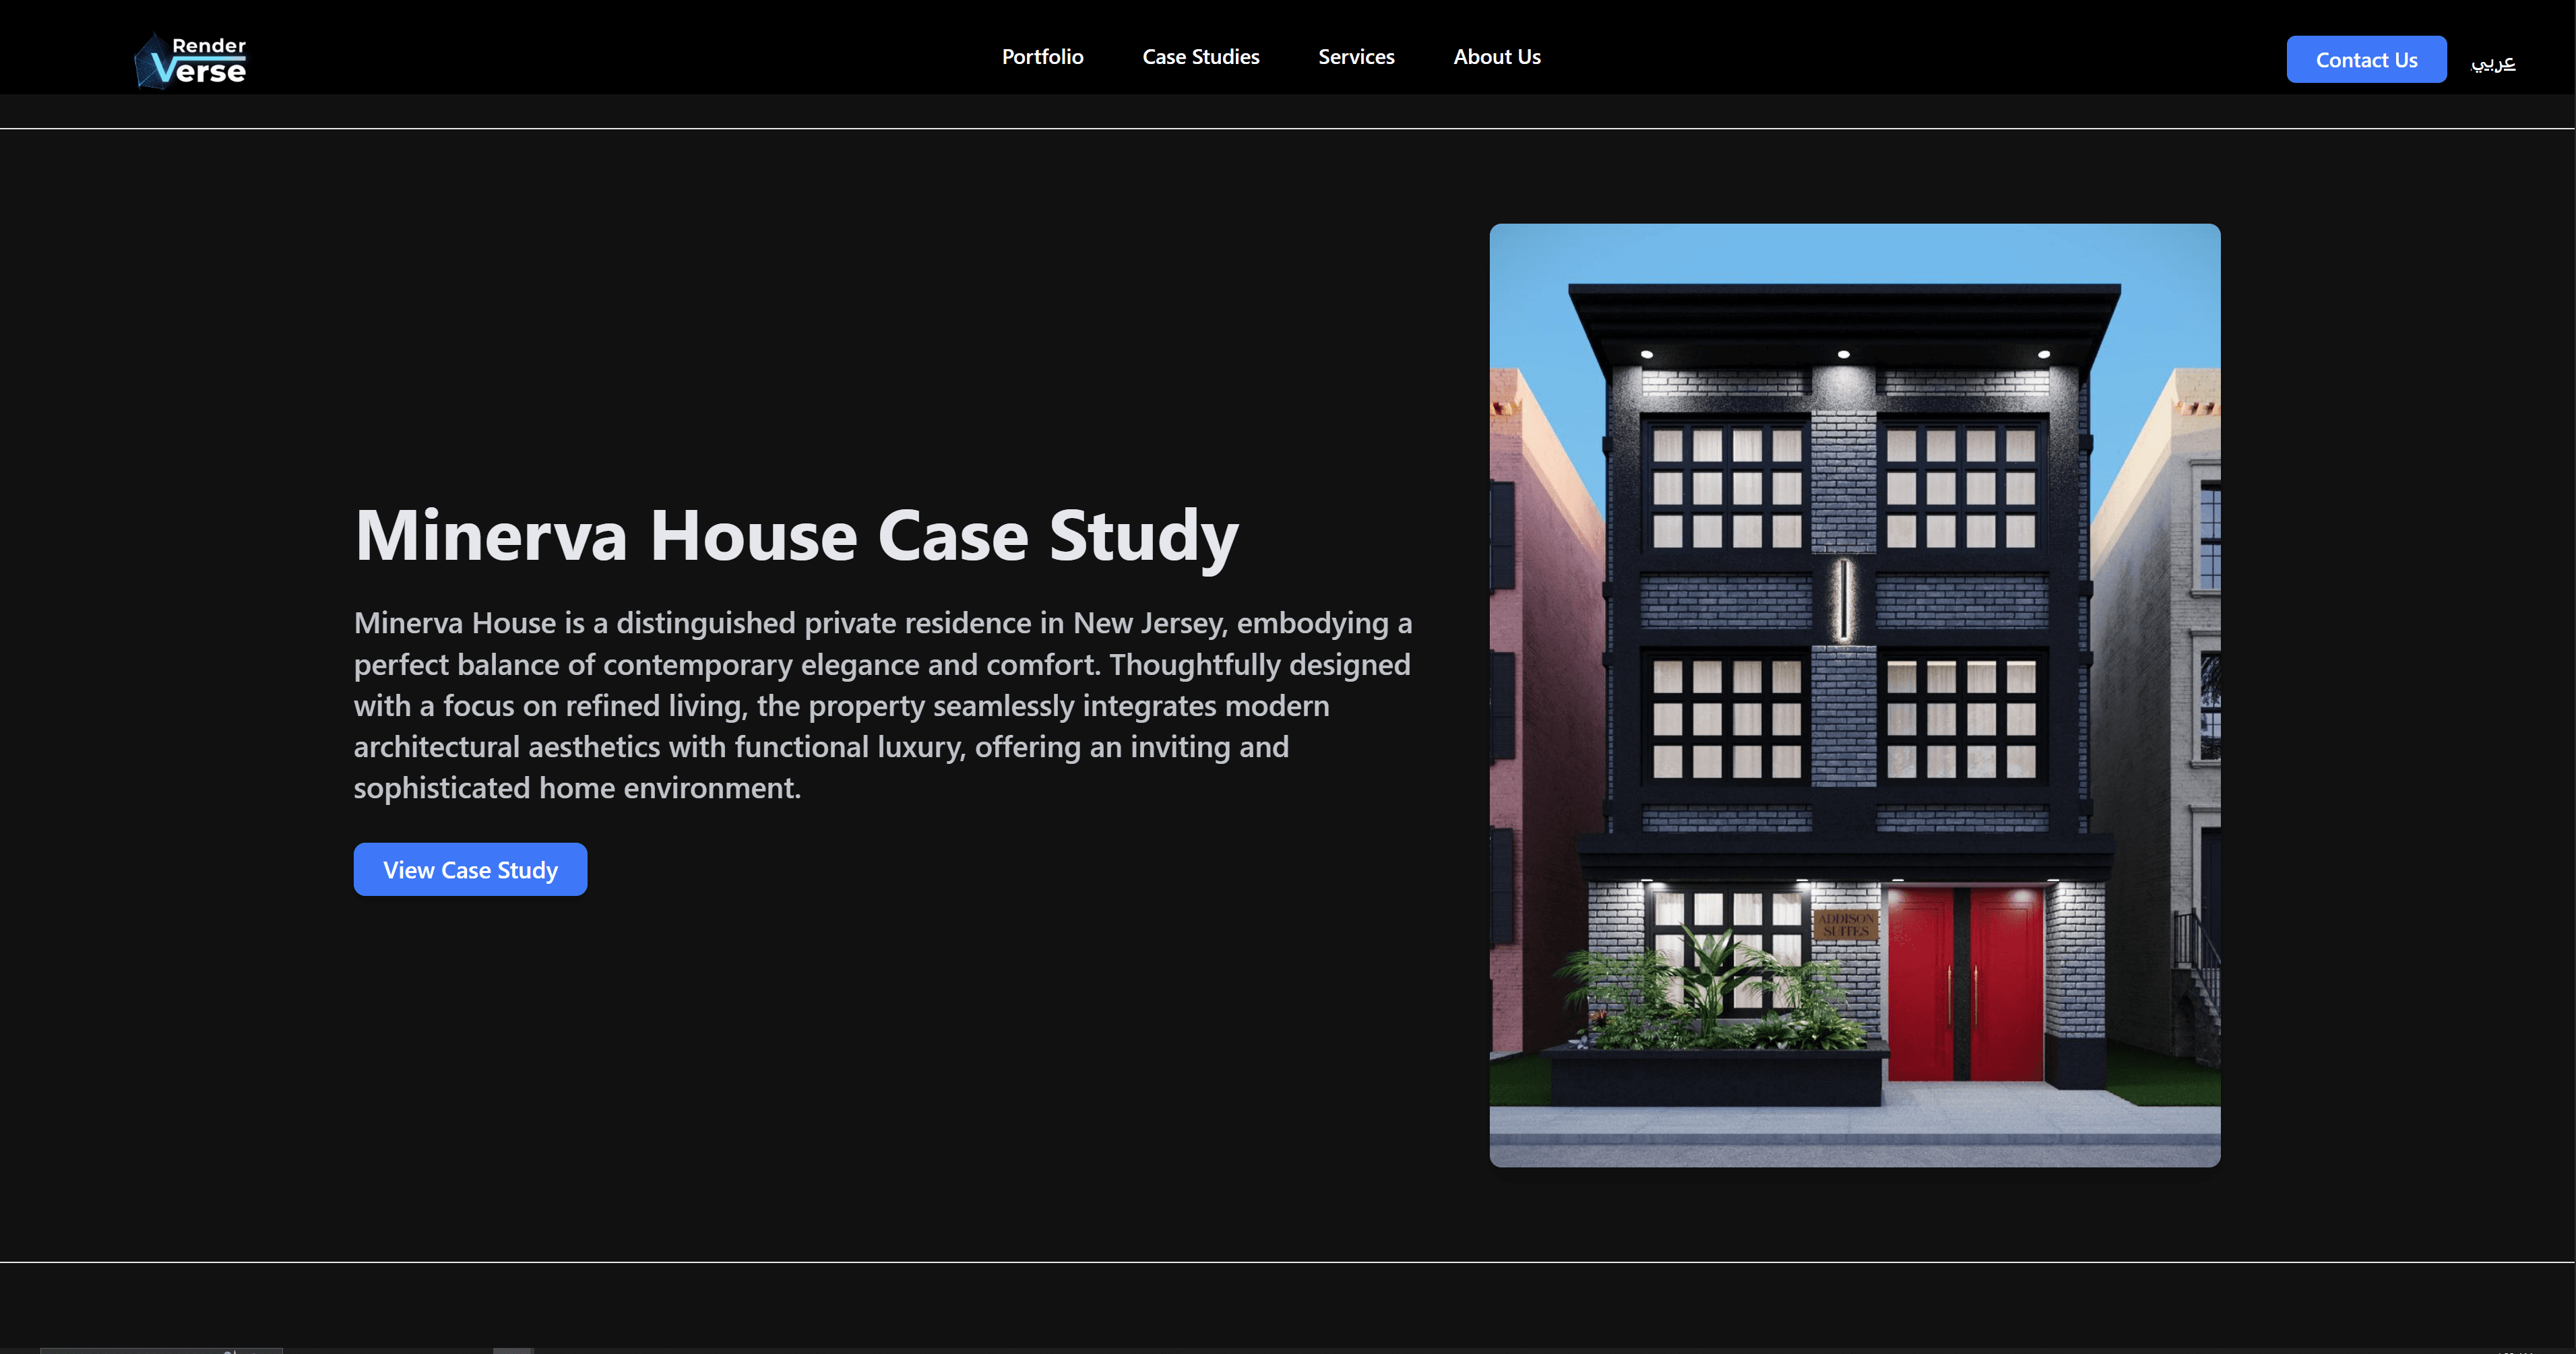This screenshot has width=2576, height=1354.
Task: Open the Services navigation item
Action: [x=1356, y=57]
